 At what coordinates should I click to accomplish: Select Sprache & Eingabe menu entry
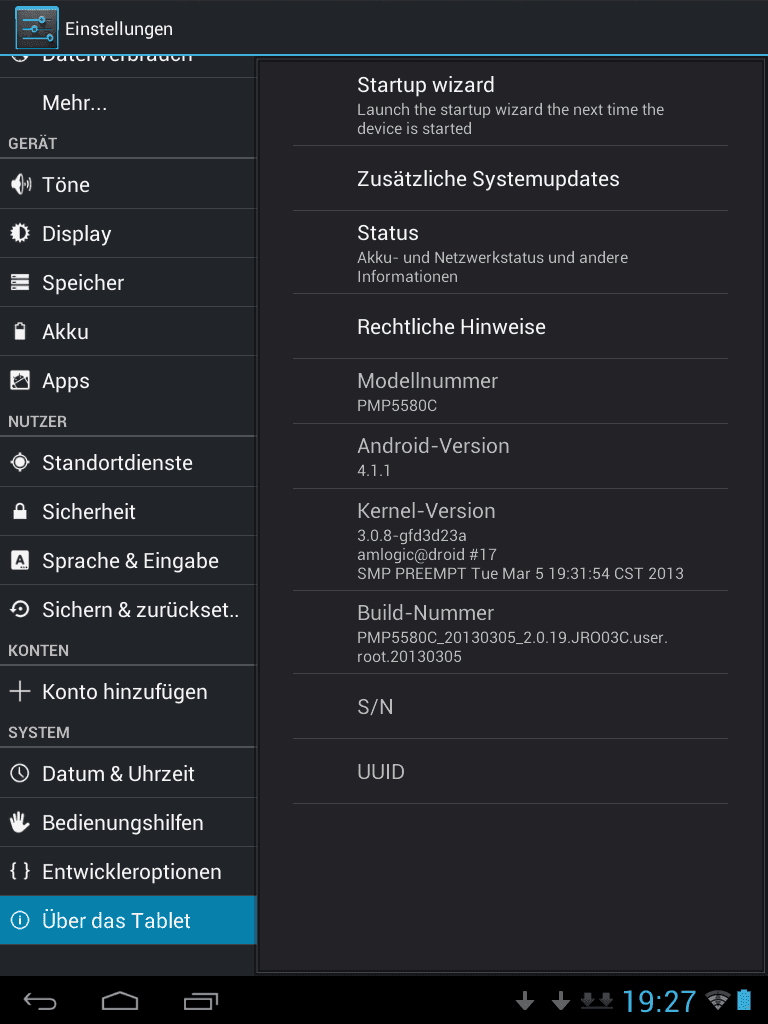click(x=128, y=560)
